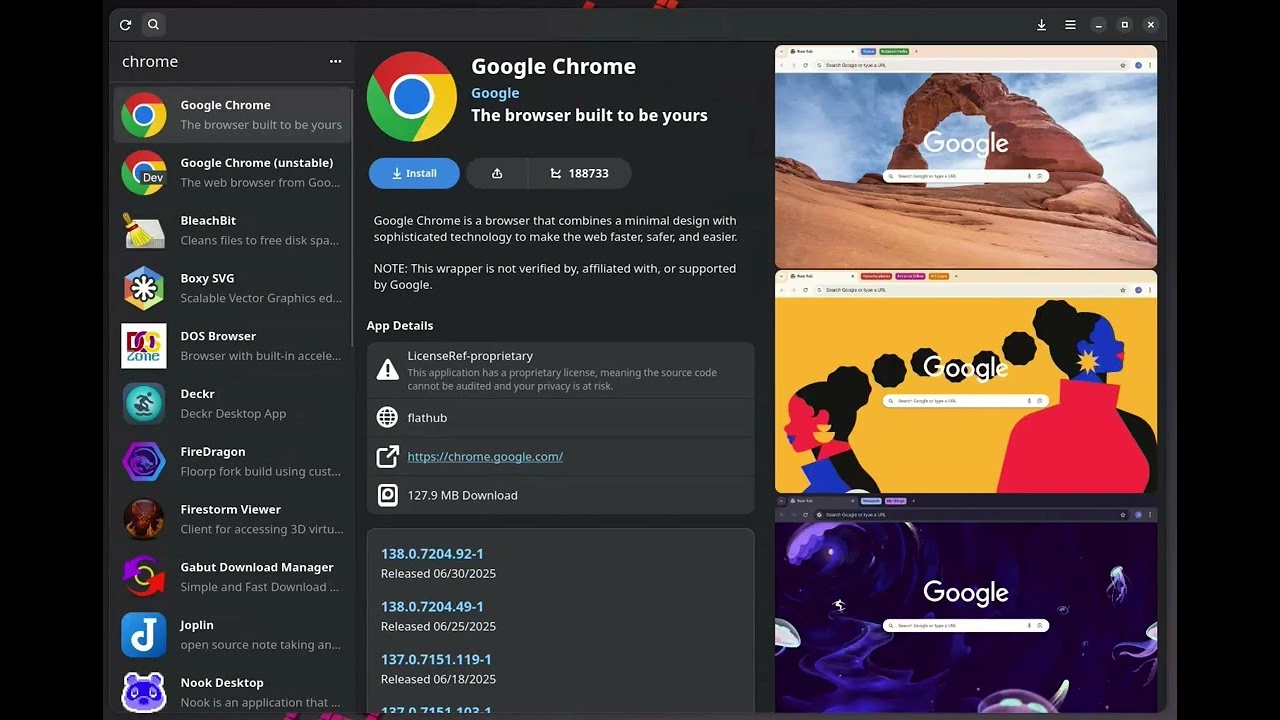Click the refresh icon in the header
1280x720 pixels.
pyautogui.click(x=125, y=25)
